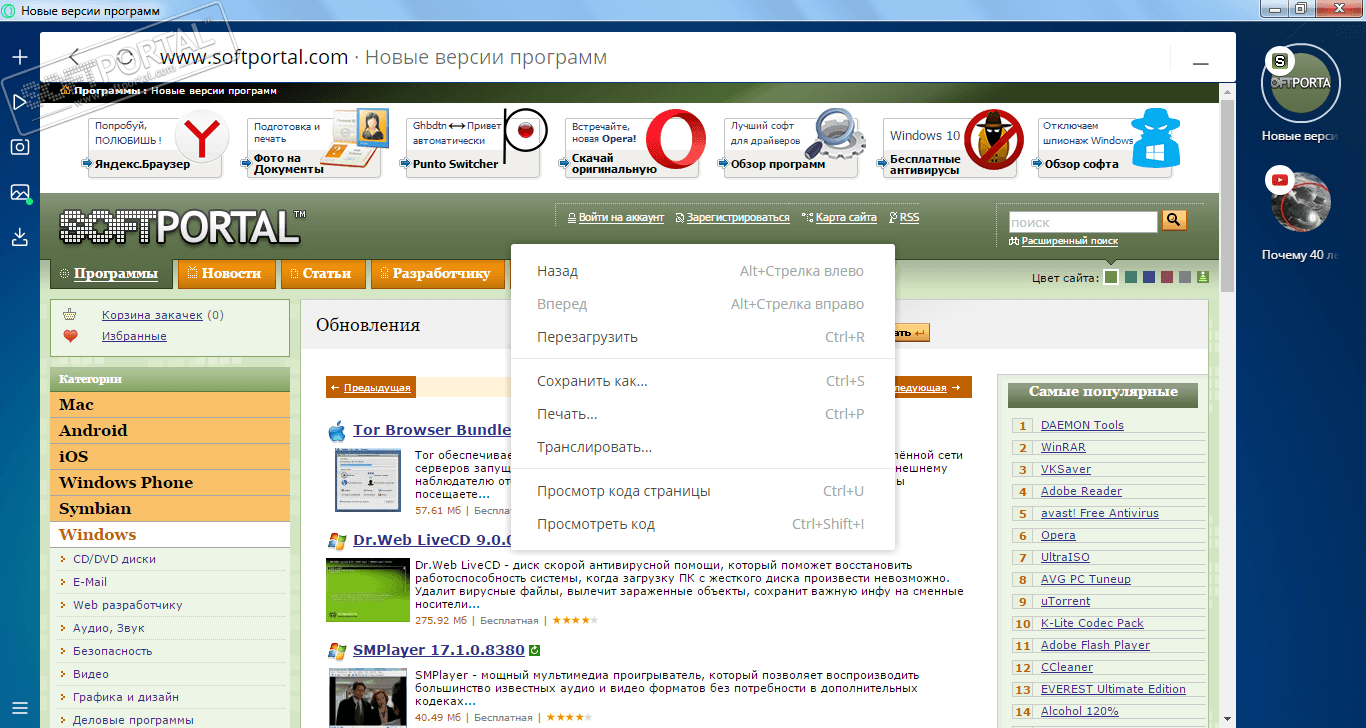Image resolution: width=1366 pixels, height=728 pixels.
Task: Select Перезагрузить from the context menu
Action: coord(702,337)
